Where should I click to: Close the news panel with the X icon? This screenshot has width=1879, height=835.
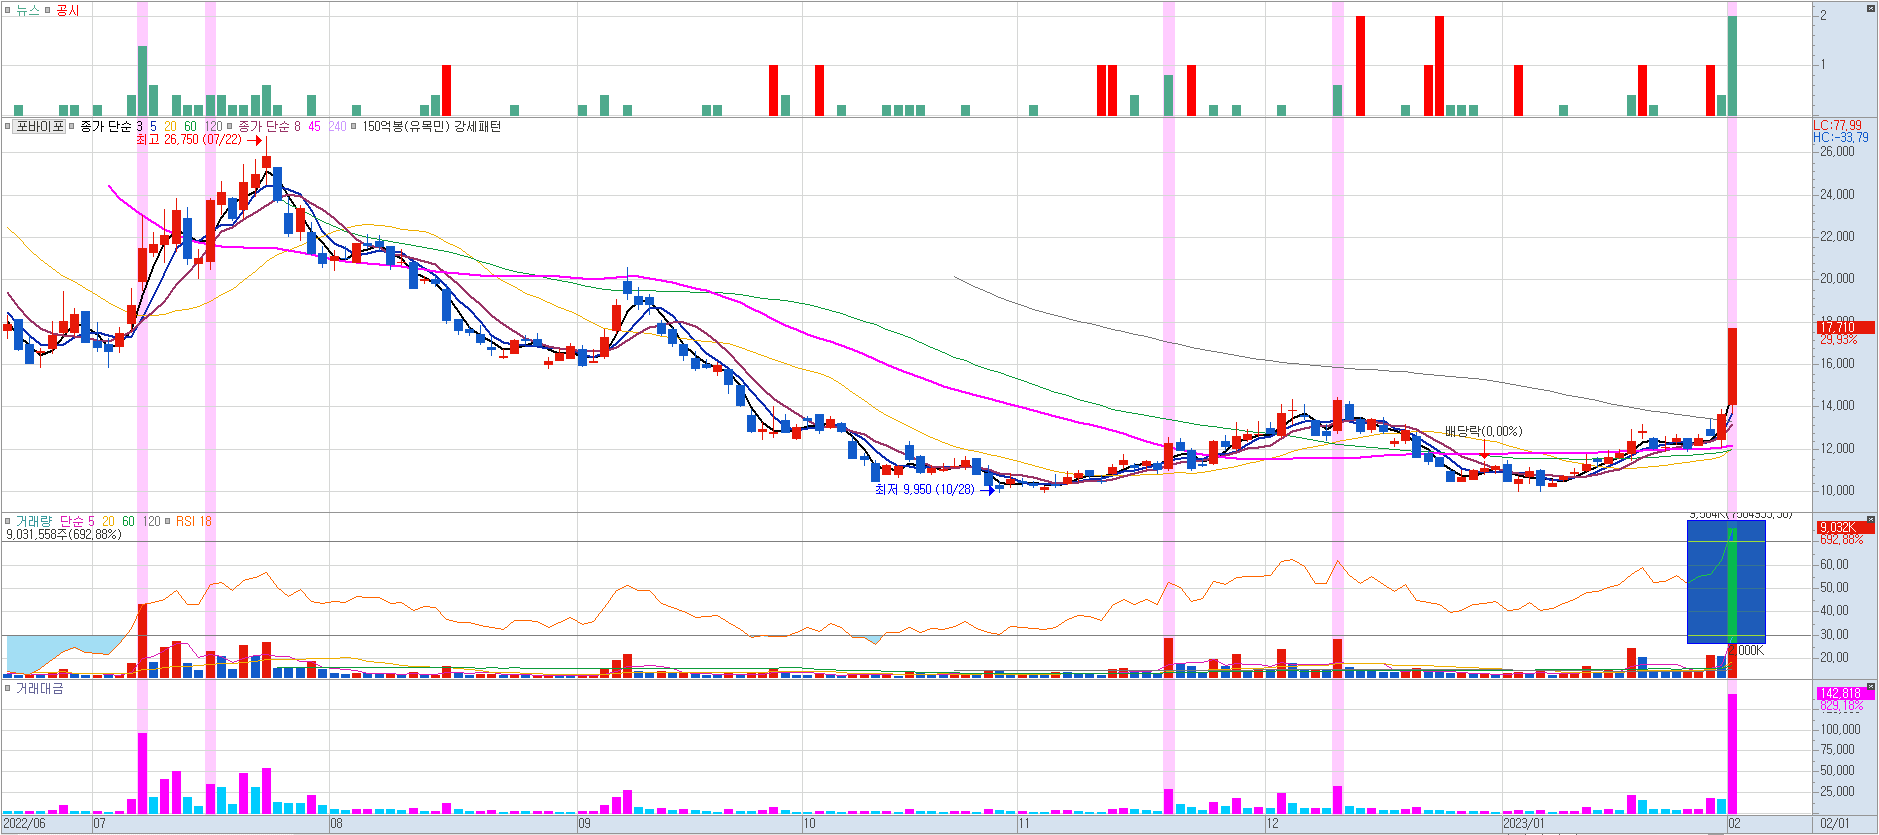point(1871,8)
